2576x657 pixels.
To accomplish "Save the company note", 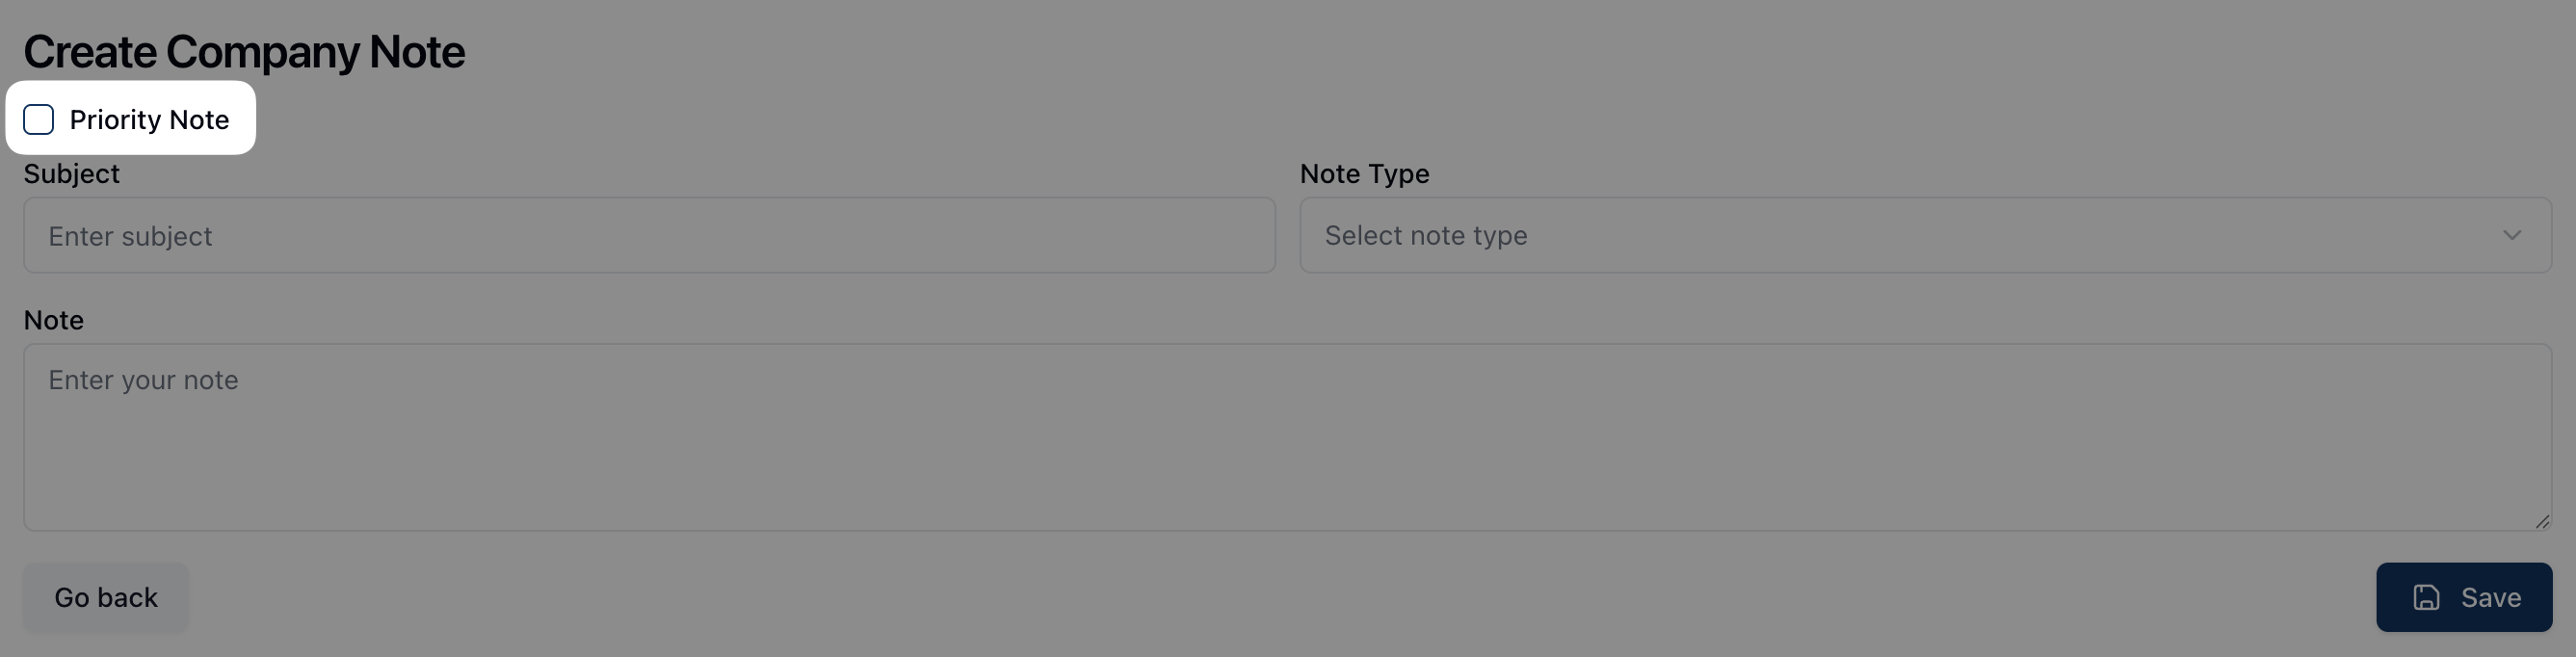I will tap(2463, 597).
